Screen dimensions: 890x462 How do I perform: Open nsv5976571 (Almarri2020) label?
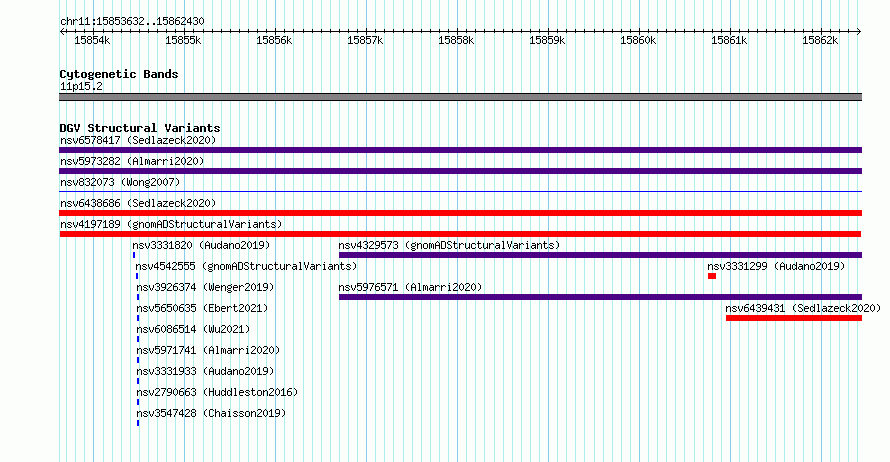(x=410, y=287)
